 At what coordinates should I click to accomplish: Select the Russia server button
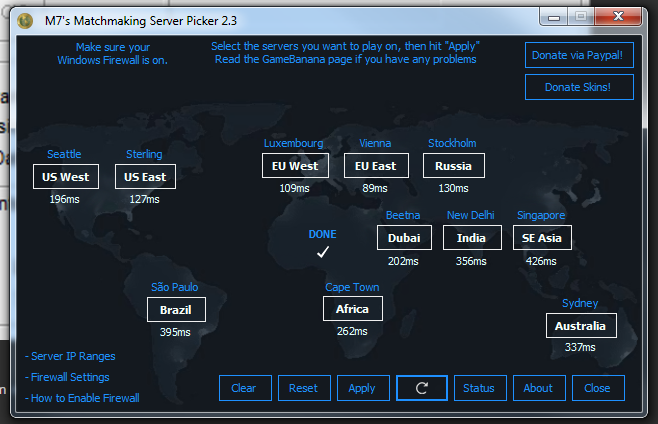click(x=453, y=166)
